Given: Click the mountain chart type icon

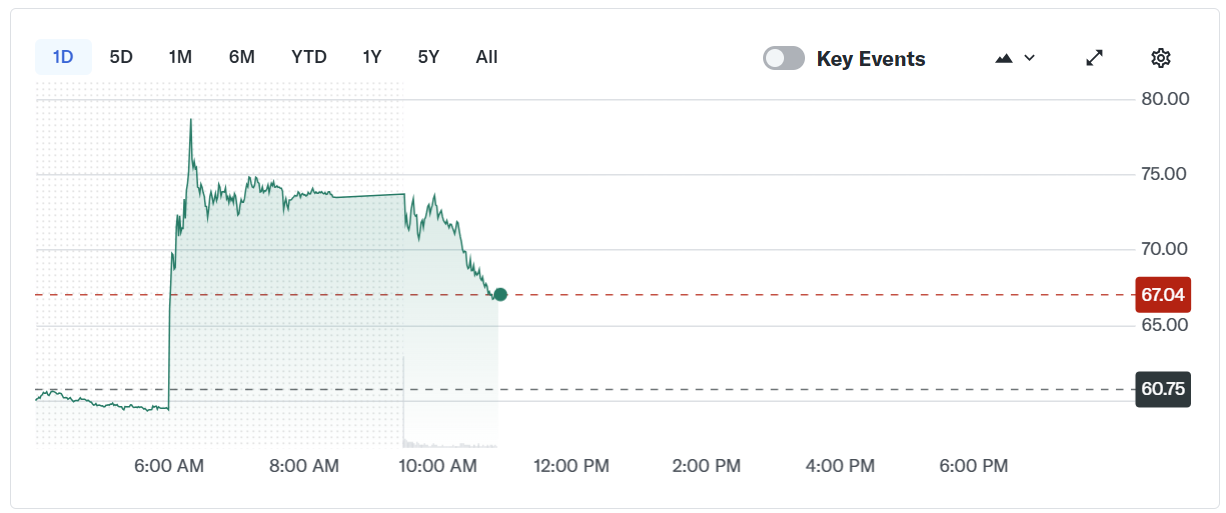Looking at the screenshot, I should (x=1005, y=58).
